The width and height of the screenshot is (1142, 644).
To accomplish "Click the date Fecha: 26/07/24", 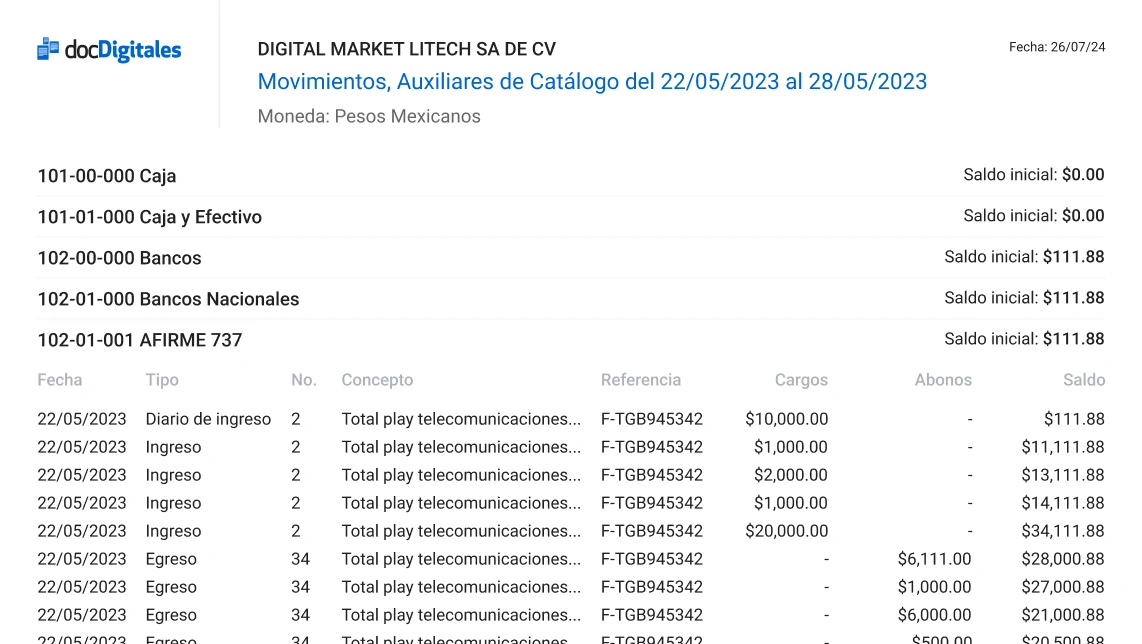I will (1057, 45).
